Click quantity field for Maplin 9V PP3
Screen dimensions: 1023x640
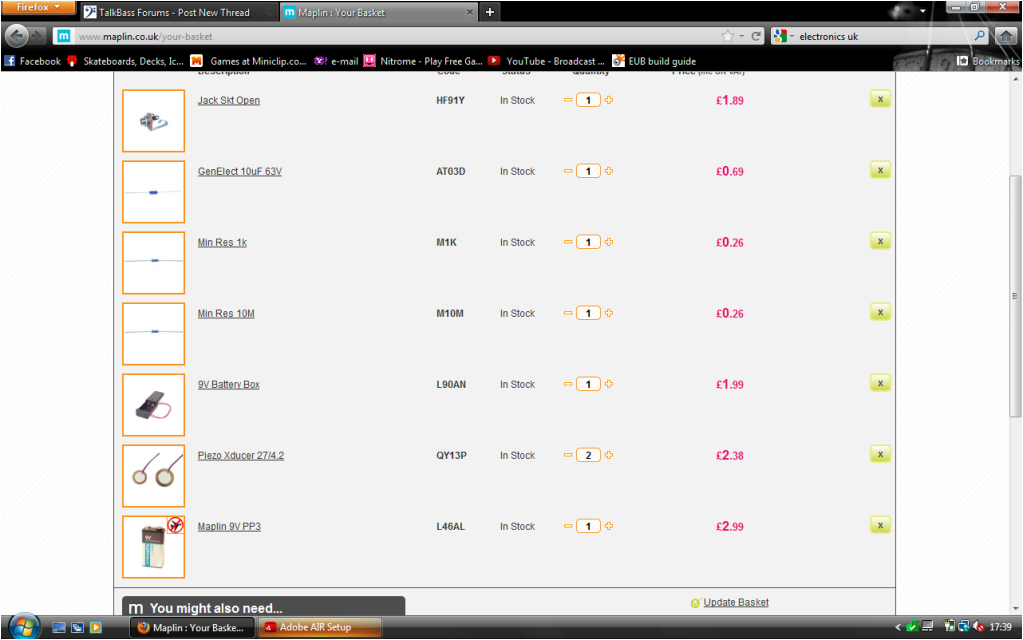click(588, 526)
